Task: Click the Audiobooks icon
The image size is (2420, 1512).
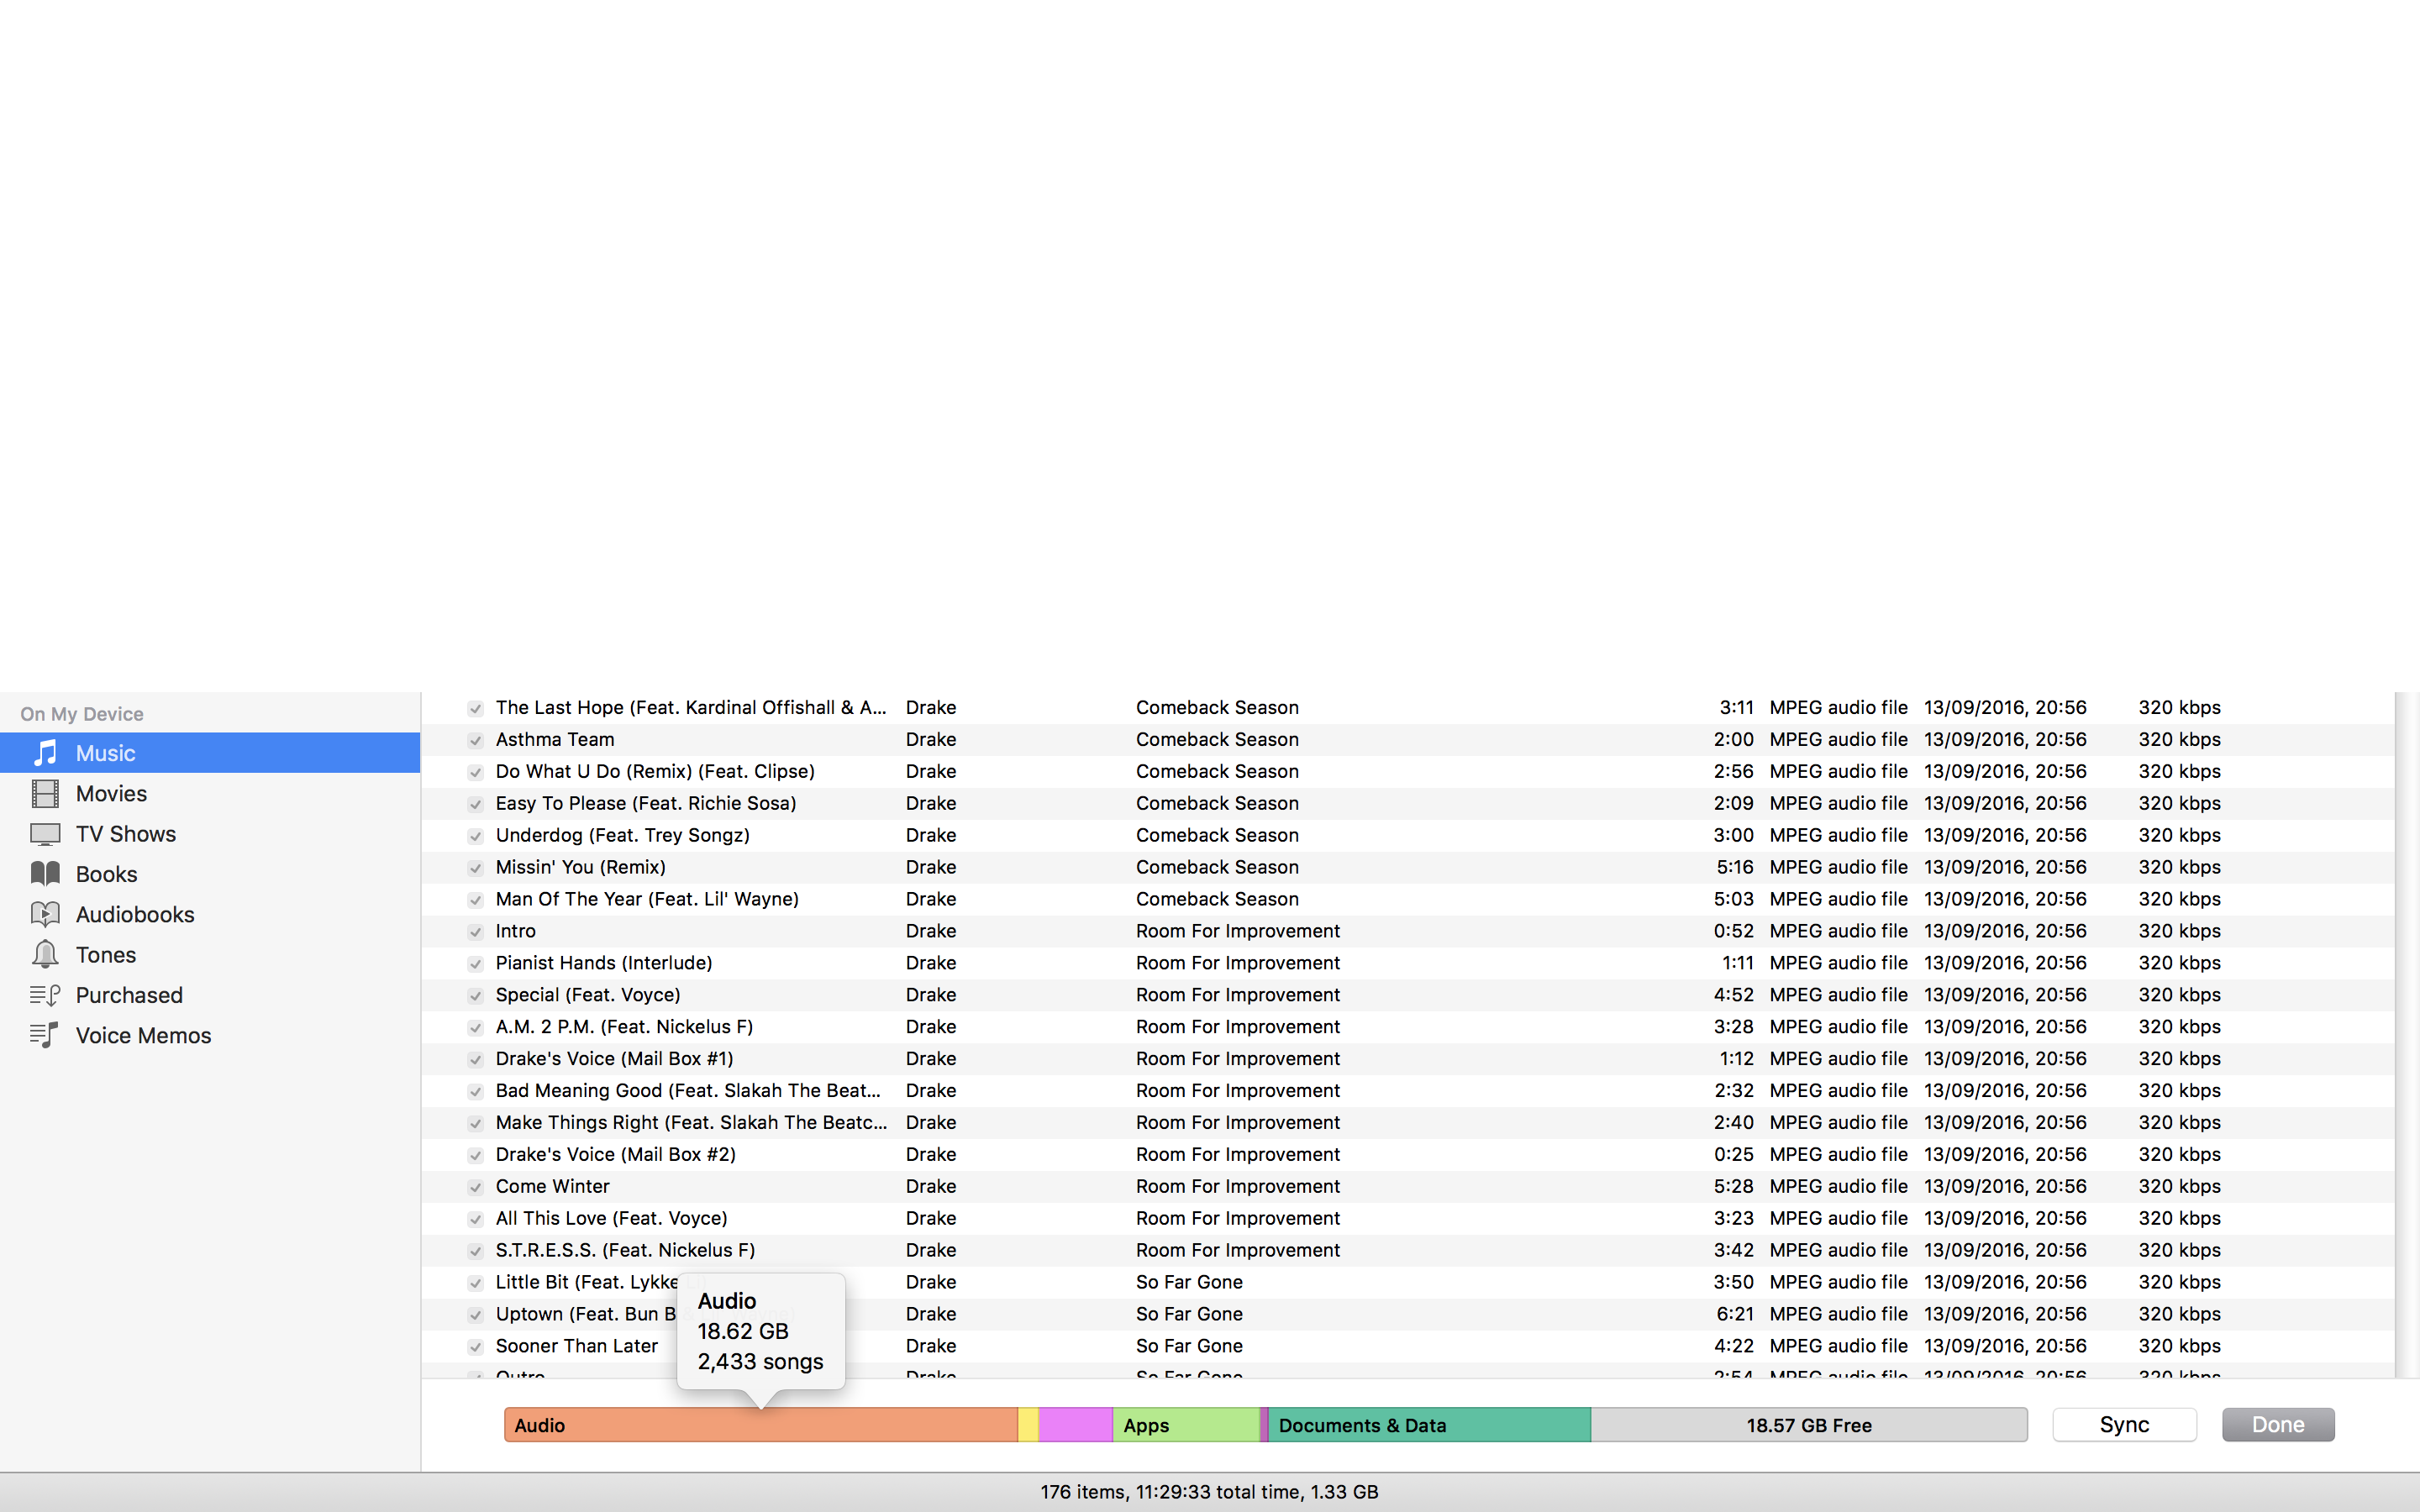Action: (46, 914)
